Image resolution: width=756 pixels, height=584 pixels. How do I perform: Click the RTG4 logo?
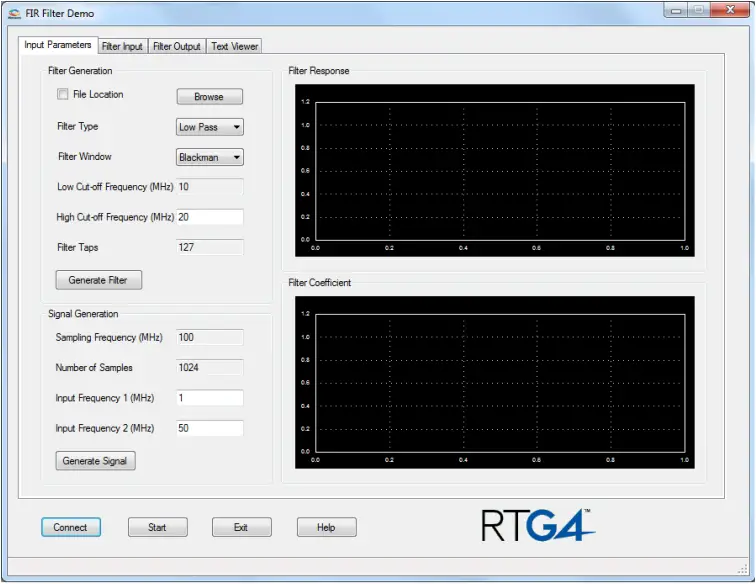click(536, 525)
